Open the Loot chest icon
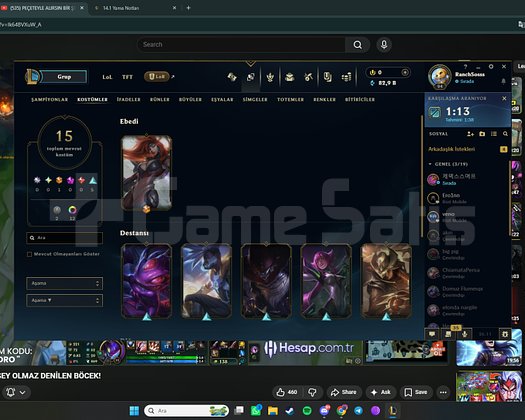This screenshot has height=420, width=525. point(290,77)
